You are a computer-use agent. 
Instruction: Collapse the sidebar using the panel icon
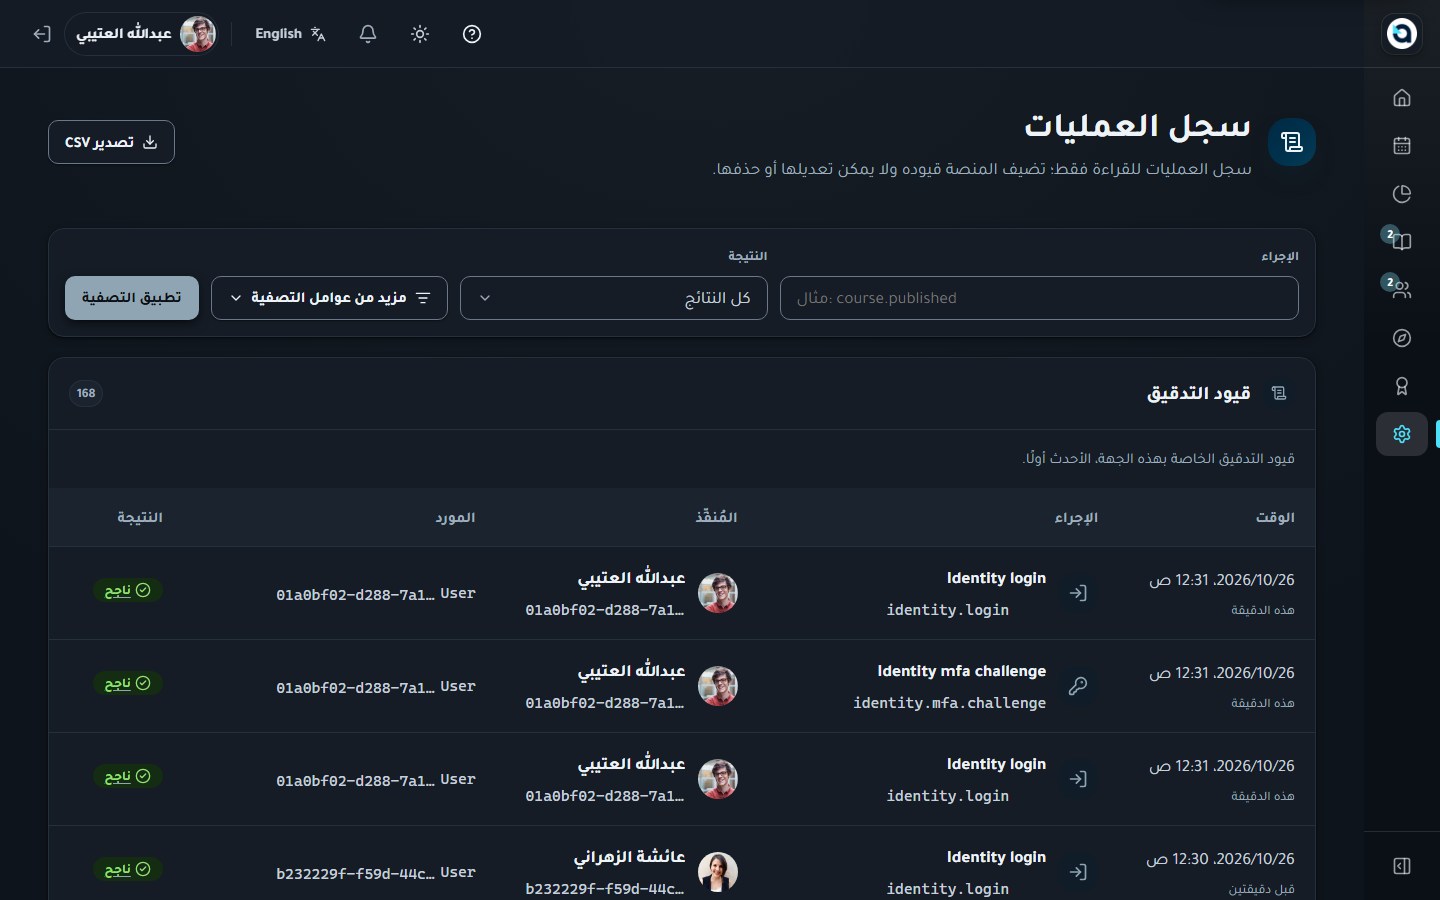pos(1402,866)
